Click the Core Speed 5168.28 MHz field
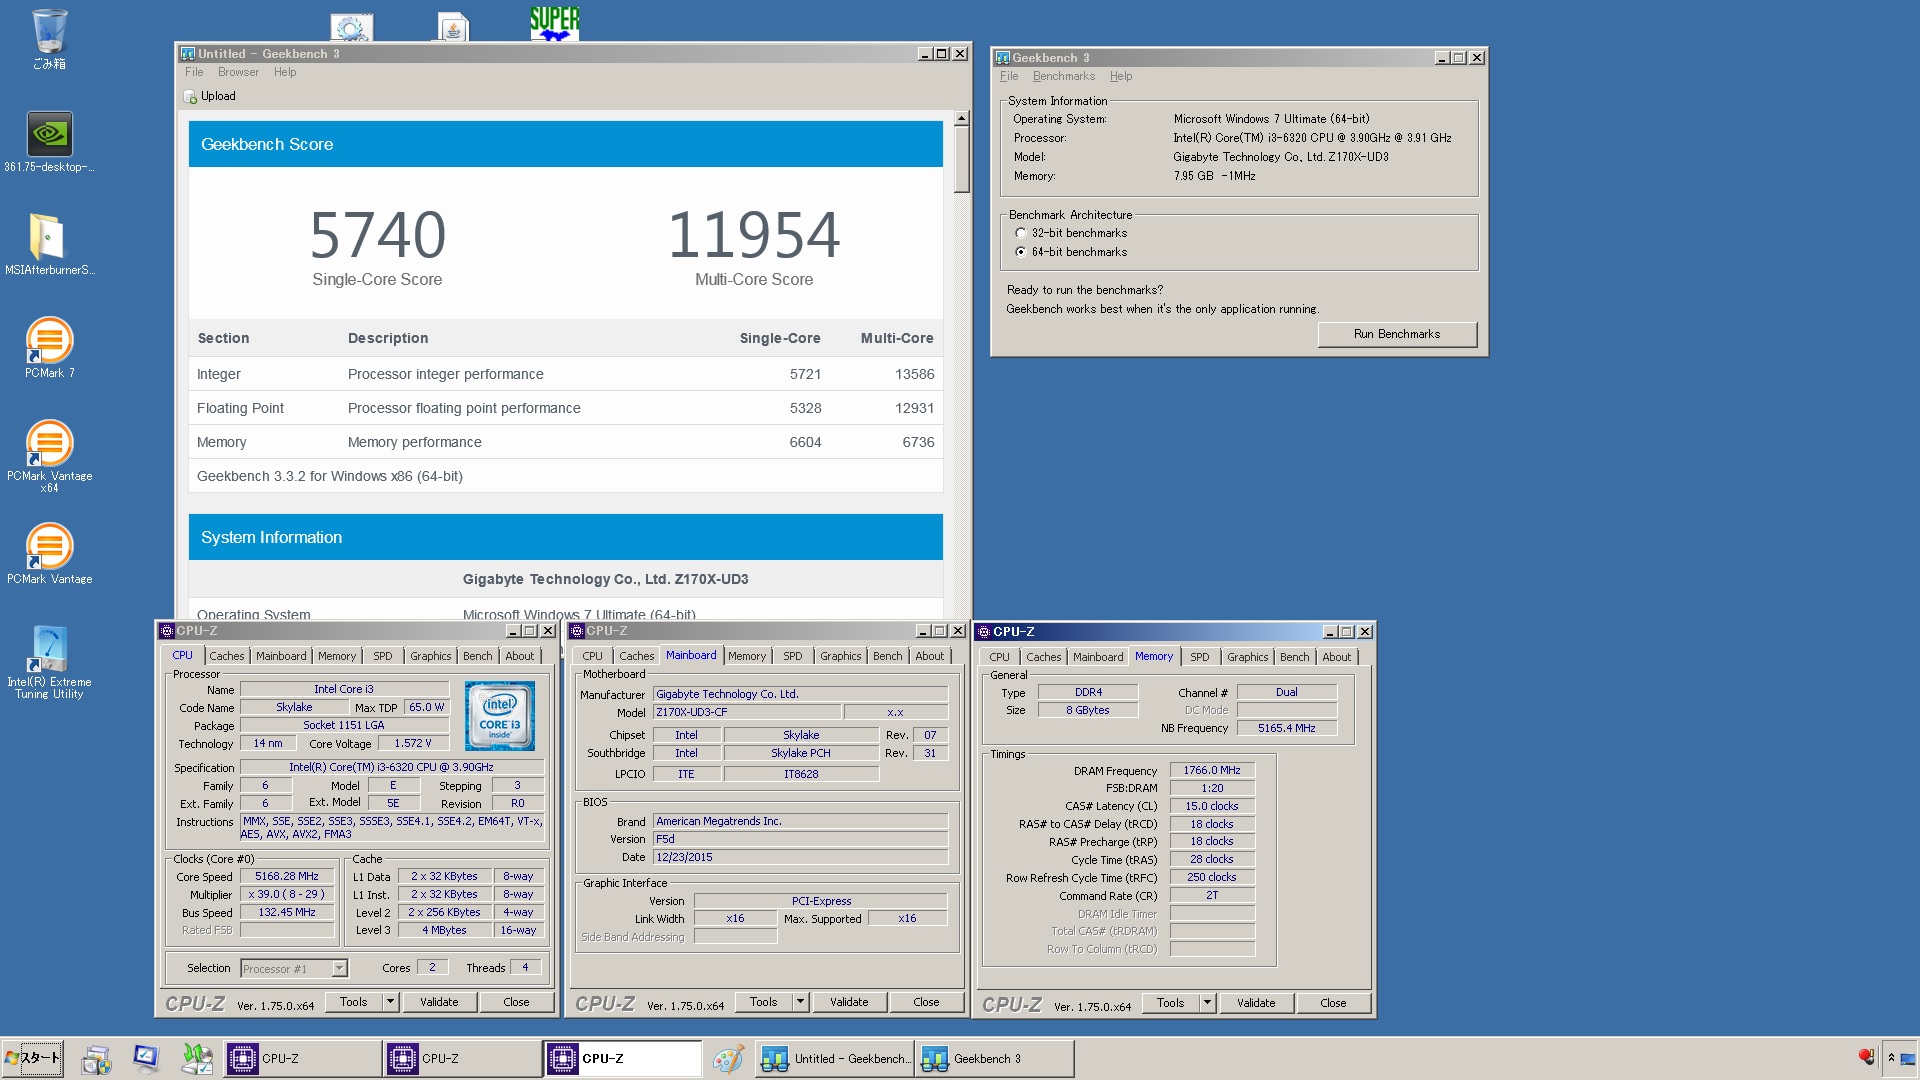This screenshot has height=1080, width=1920. coord(287,876)
